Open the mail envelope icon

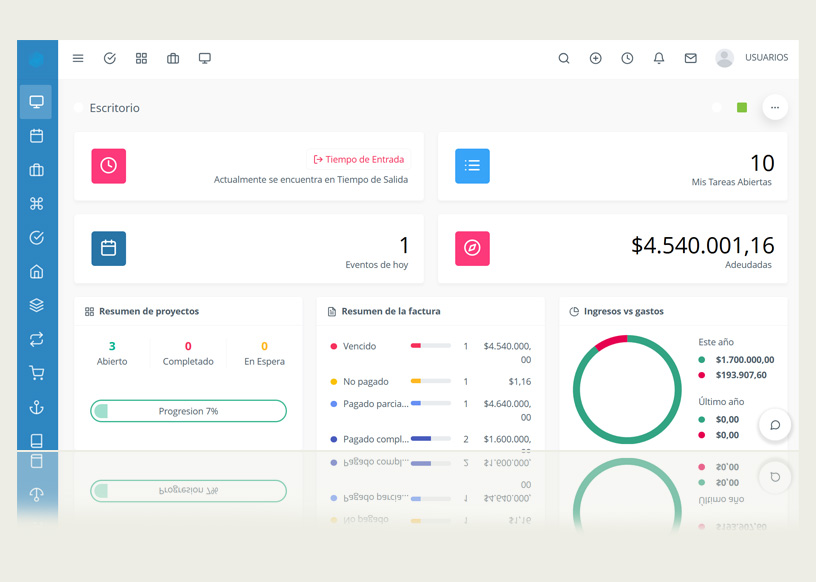pos(691,59)
